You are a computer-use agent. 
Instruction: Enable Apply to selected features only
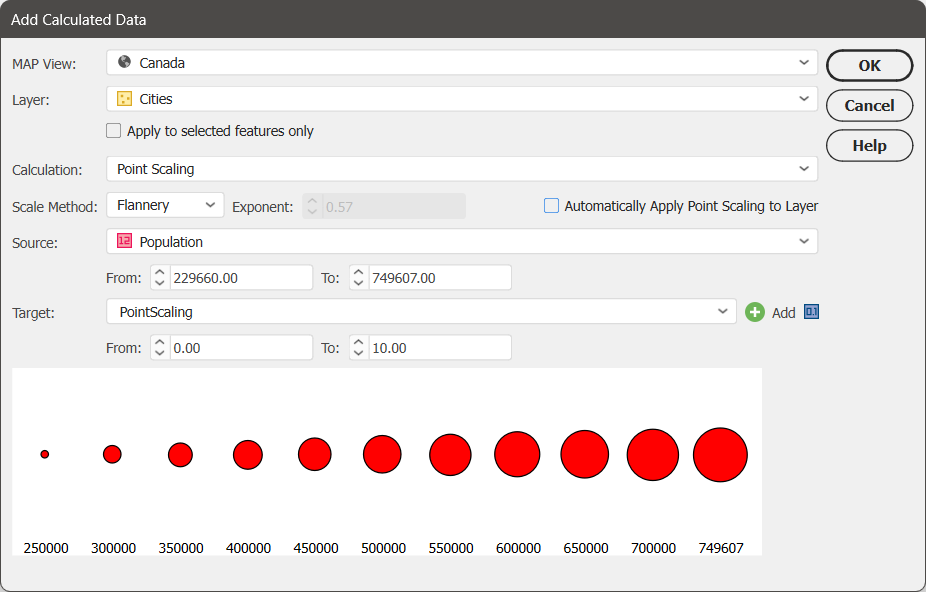point(114,131)
